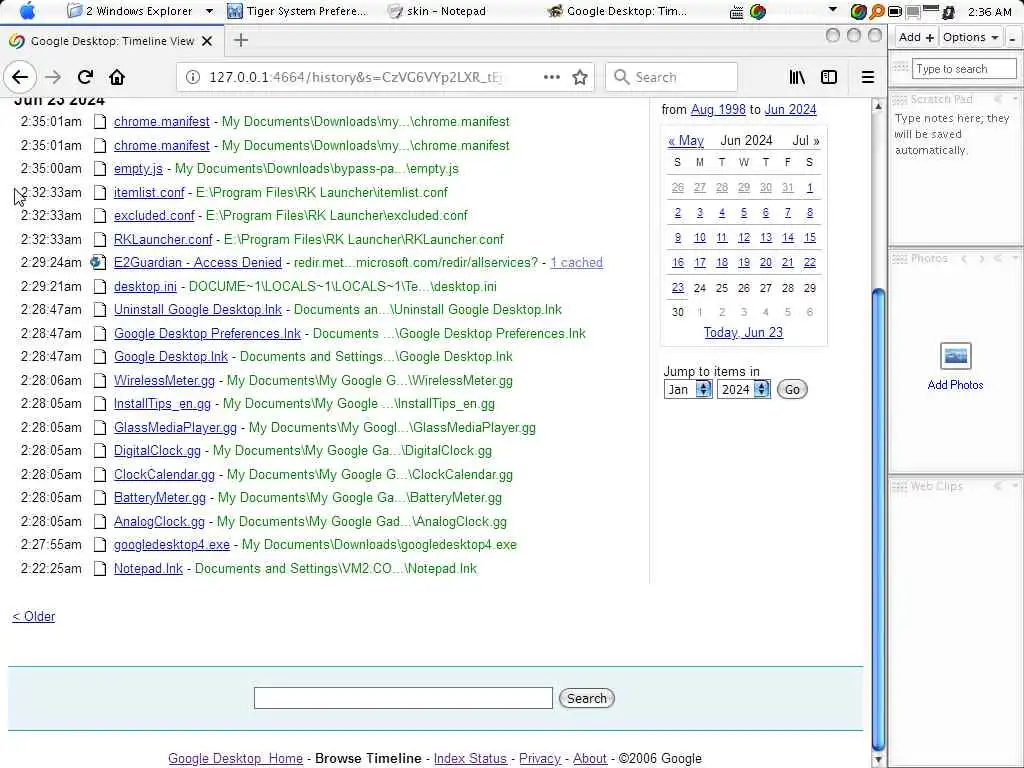Screen dimensions: 1024x768
Task: Open the Apple menu
Action: pyautogui.click(x=27, y=11)
